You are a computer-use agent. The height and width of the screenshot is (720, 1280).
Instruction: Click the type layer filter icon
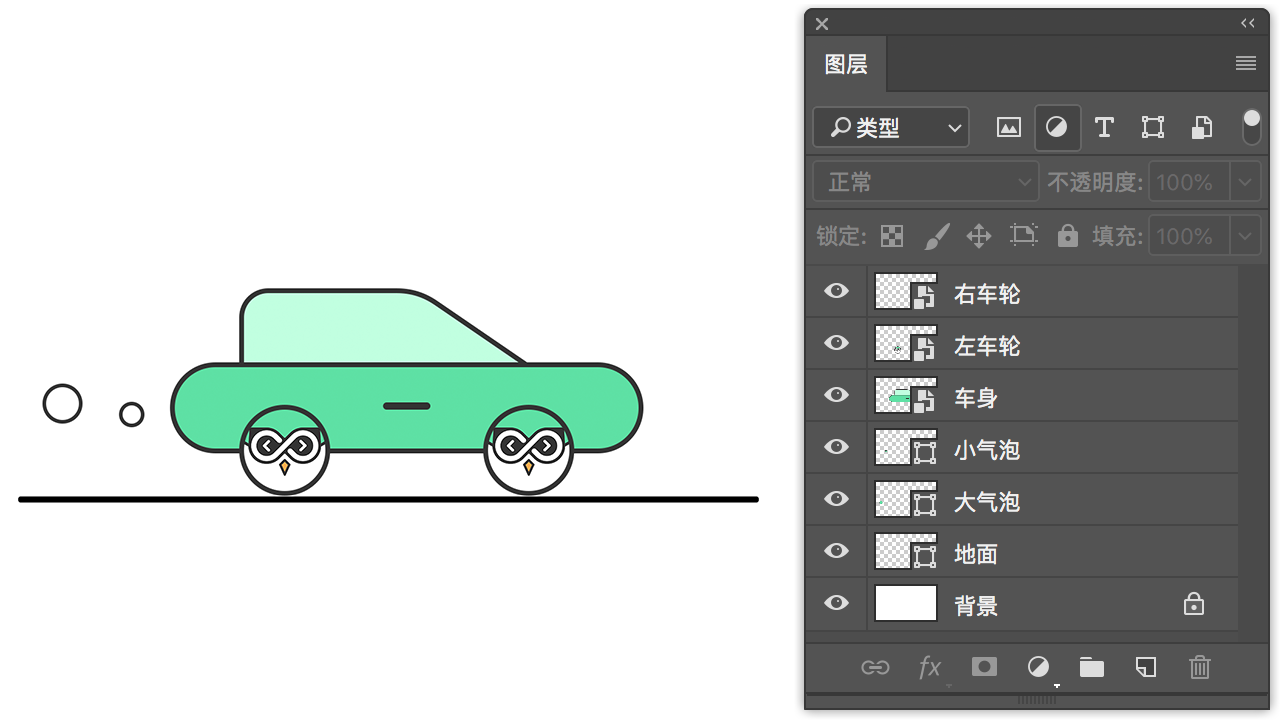click(x=1104, y=128)
